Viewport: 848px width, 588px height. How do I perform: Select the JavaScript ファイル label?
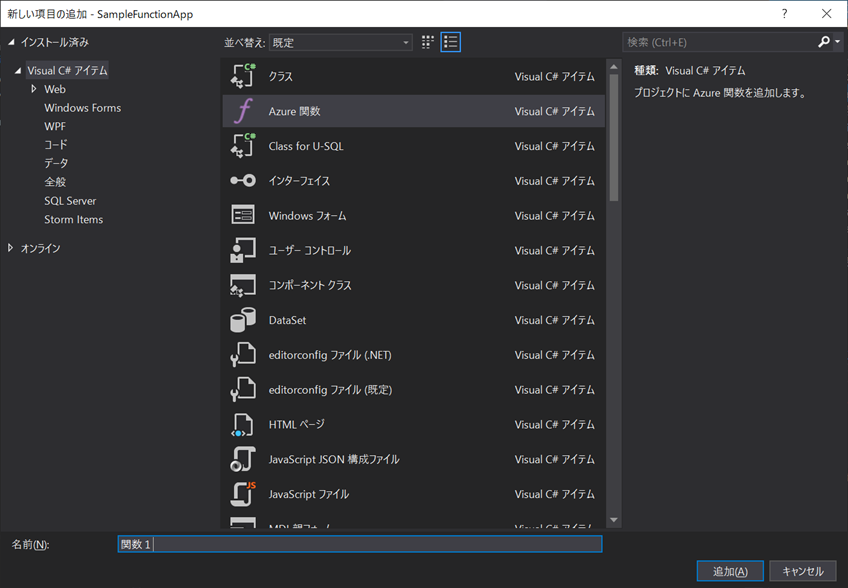point(309,494)
